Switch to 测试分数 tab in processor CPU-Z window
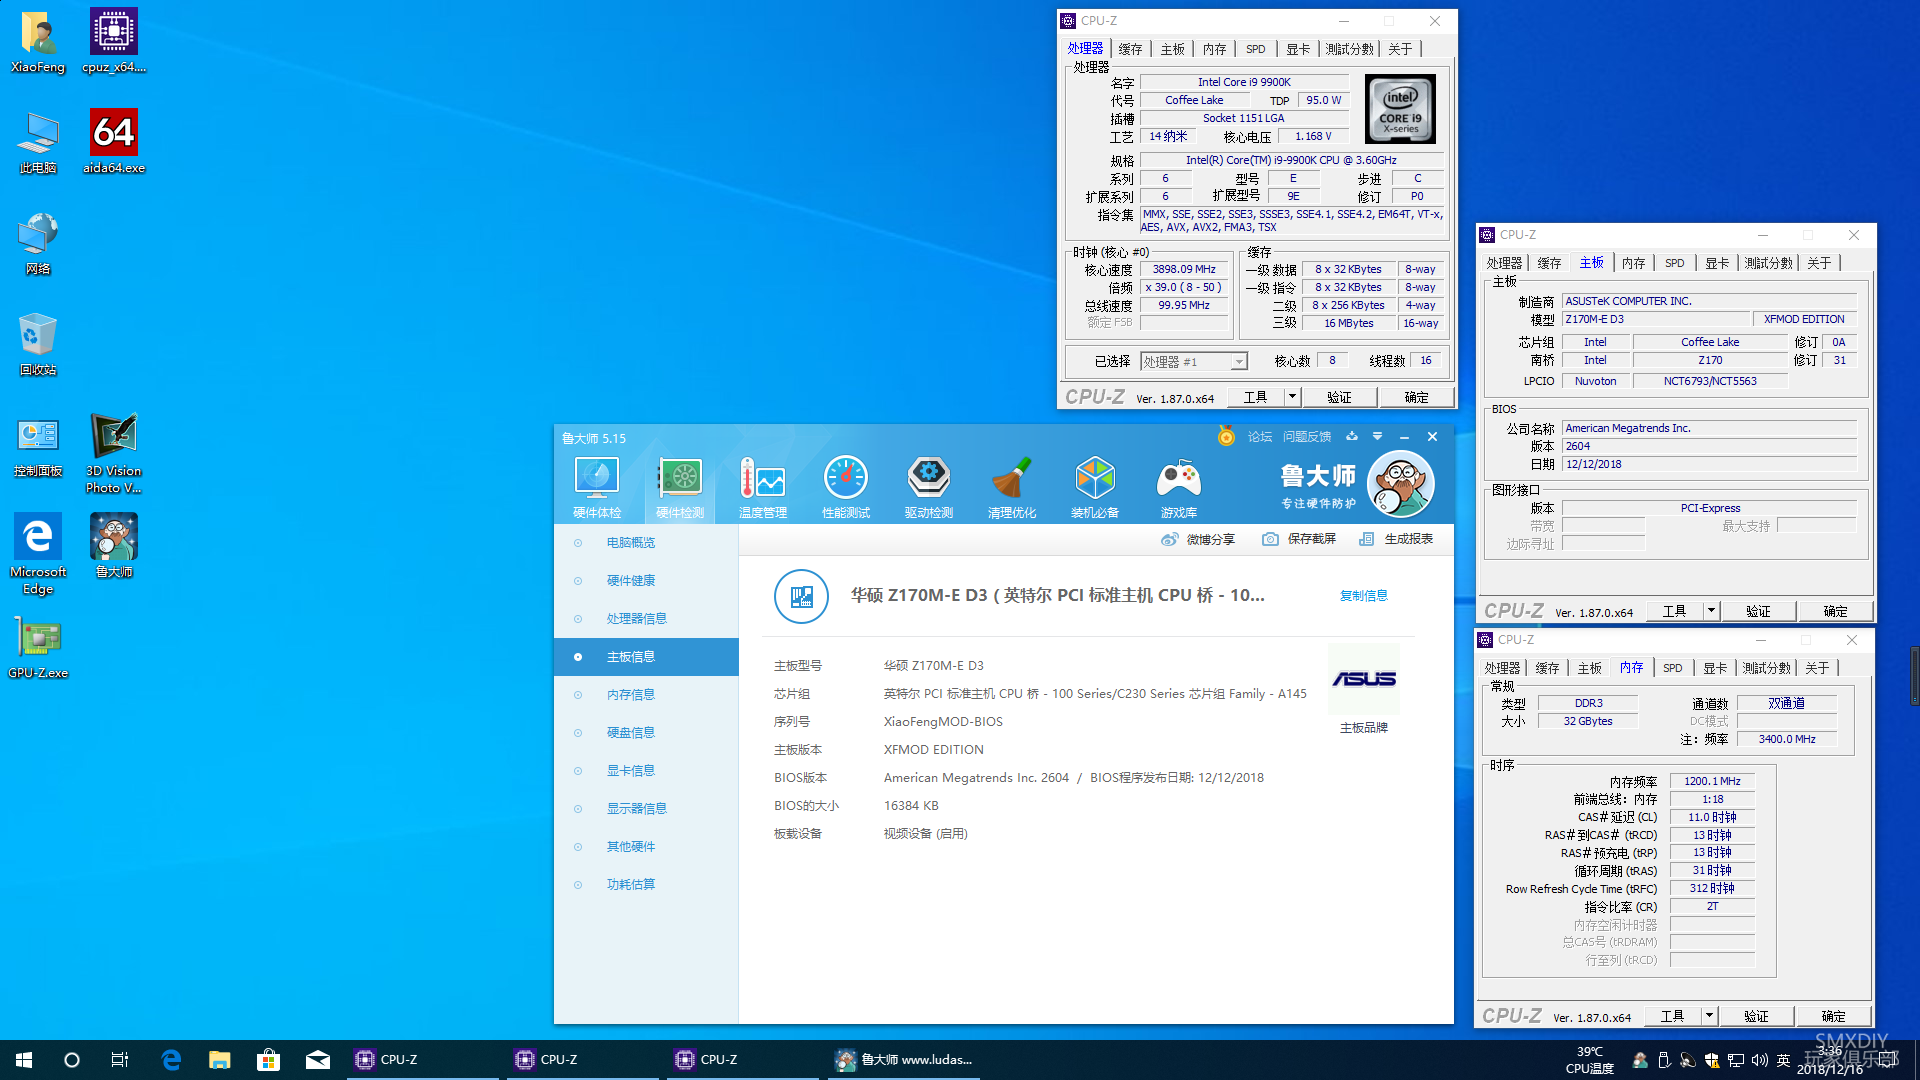Image resolution: width=1920 pixels, height=1080 pixels. tap(1349, 49)
